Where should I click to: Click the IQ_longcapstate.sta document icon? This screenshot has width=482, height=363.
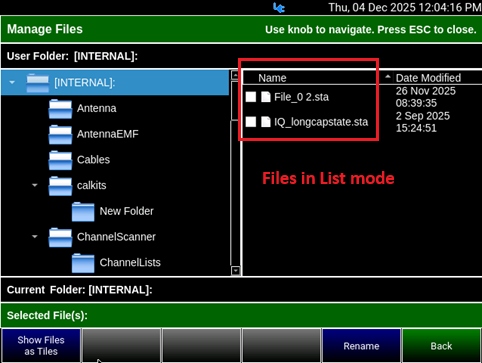265,122
